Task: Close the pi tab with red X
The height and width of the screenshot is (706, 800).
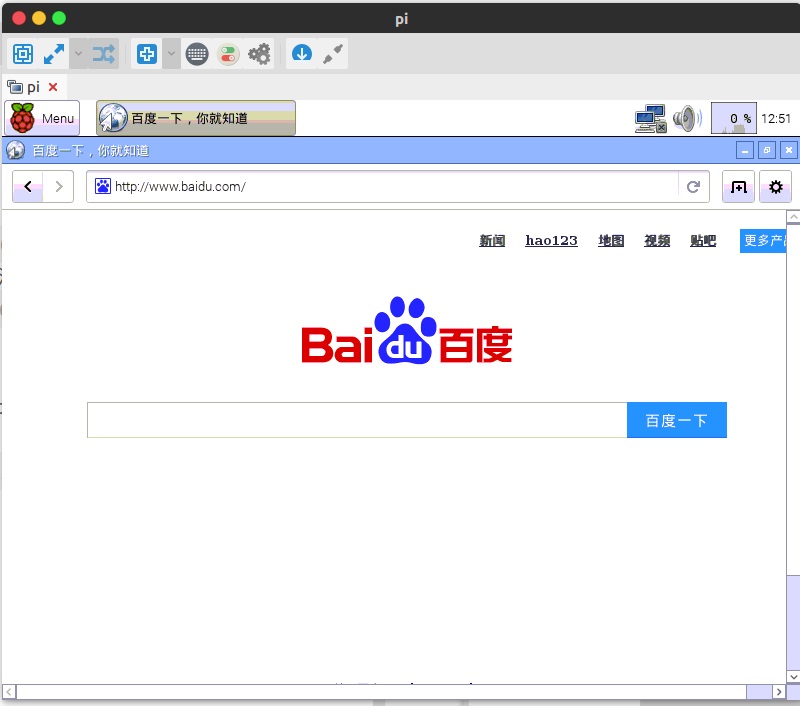Action: [53, 87]
